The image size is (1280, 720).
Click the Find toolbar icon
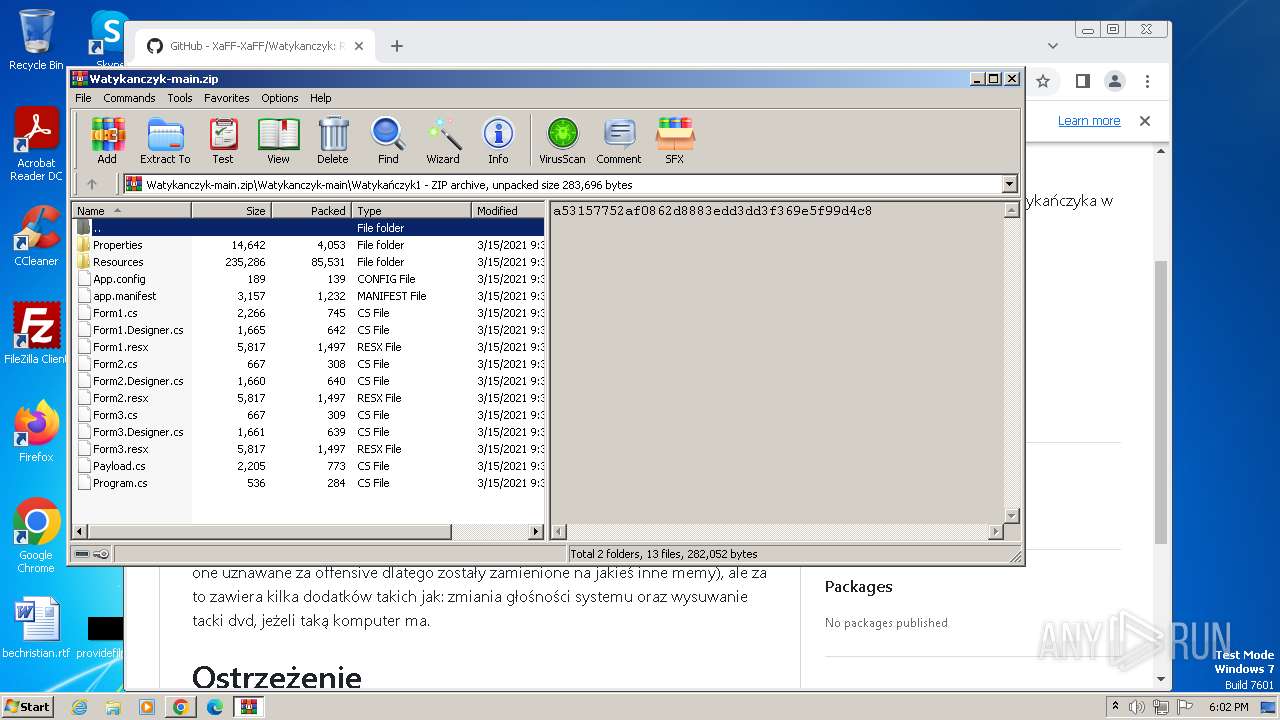[388, 140]
